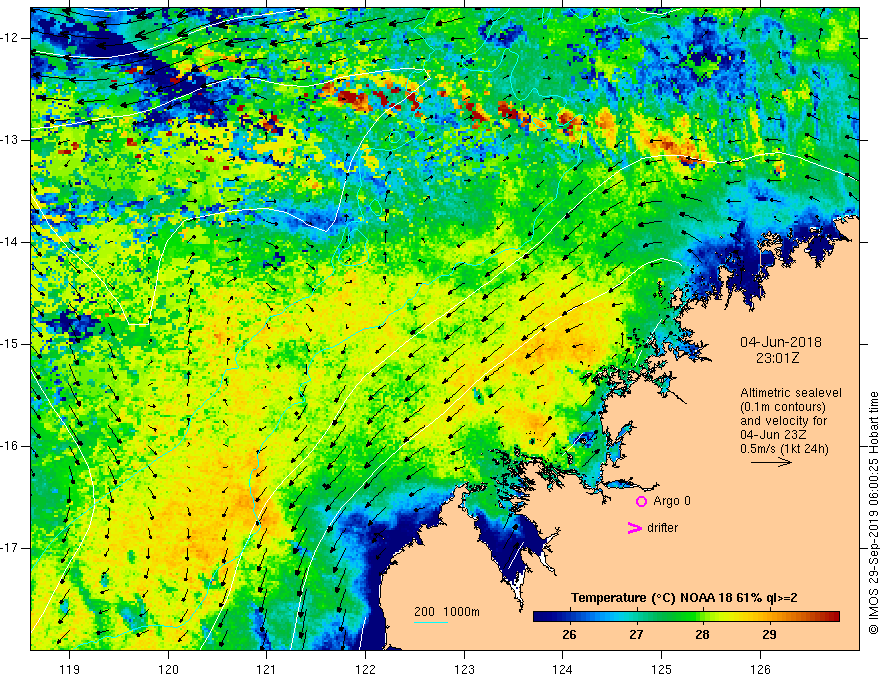Click the 04-Jun-2018 date label

coord(781,342)
